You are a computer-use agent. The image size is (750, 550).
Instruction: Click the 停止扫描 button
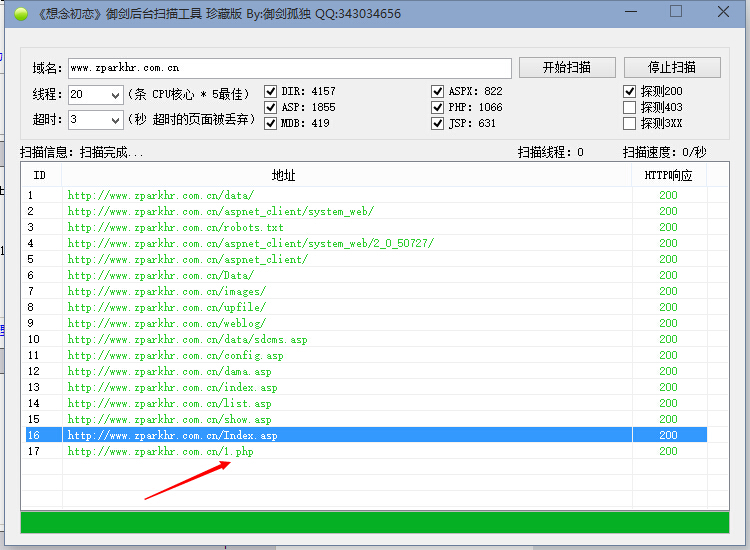click(x=672, y=67)
